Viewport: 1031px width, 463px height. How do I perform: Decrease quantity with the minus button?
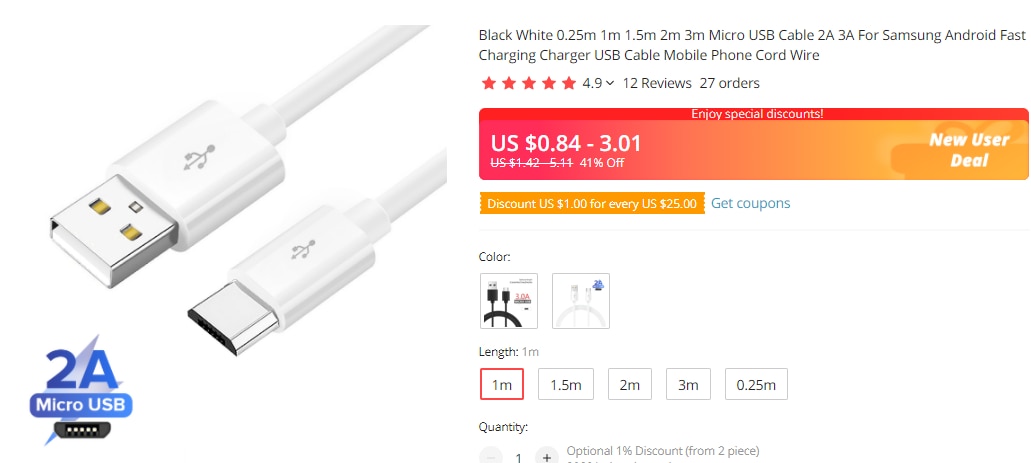491,457
